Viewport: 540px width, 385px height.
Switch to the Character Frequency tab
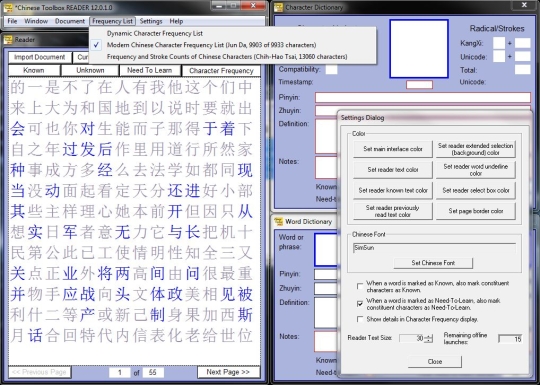221,71
